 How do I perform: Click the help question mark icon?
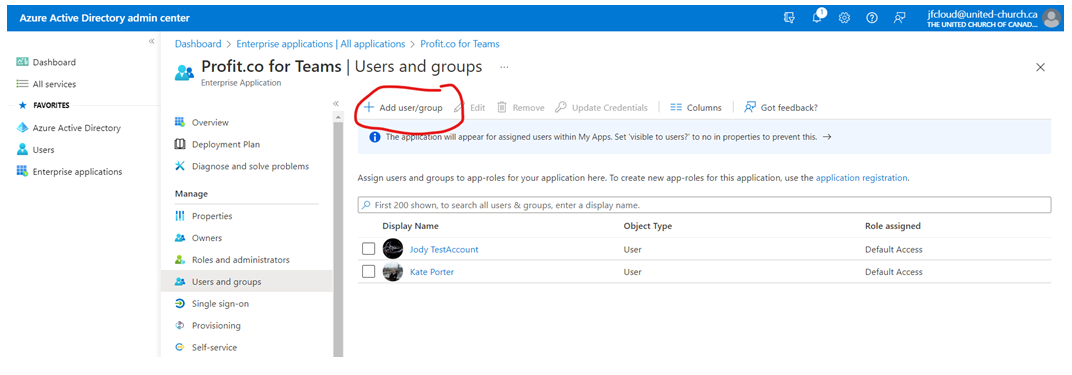(x=872, y=18)
